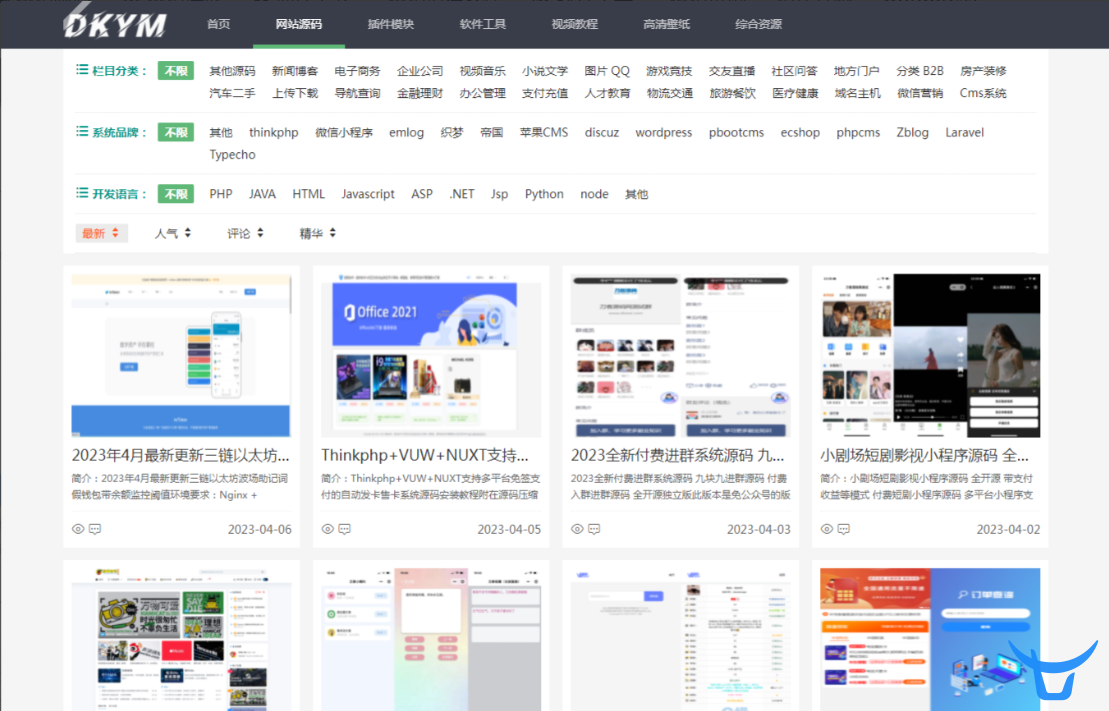Select 不限 in the 开发语言 filter

click(175, 194)
